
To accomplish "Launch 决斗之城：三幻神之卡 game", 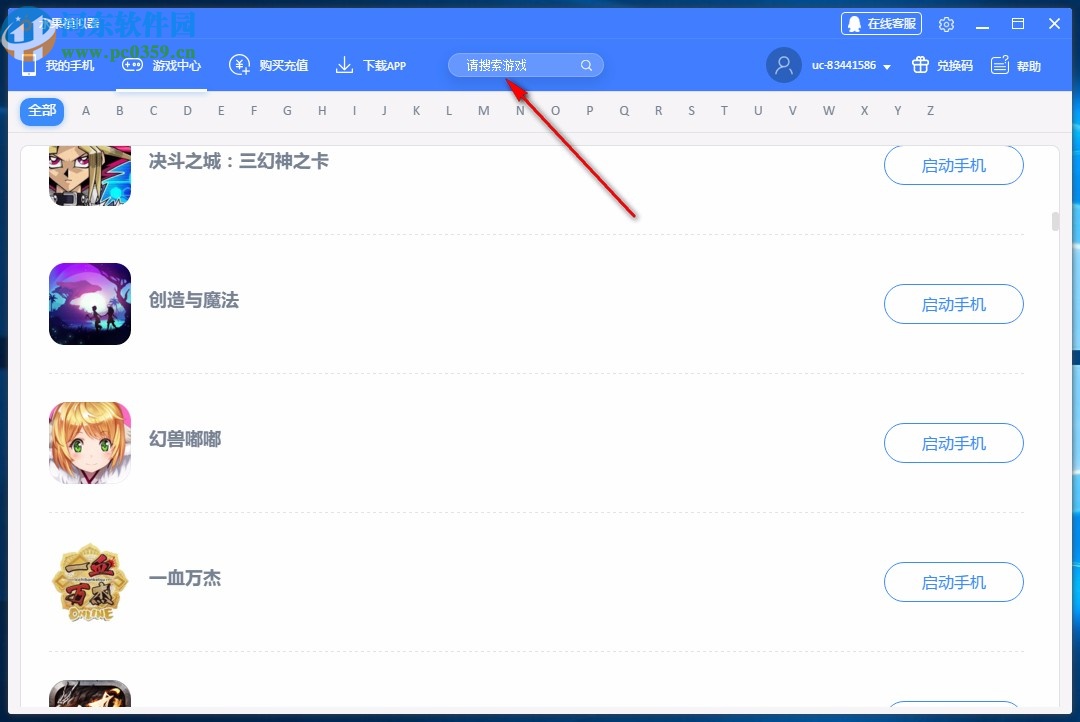I will point(953,164).
